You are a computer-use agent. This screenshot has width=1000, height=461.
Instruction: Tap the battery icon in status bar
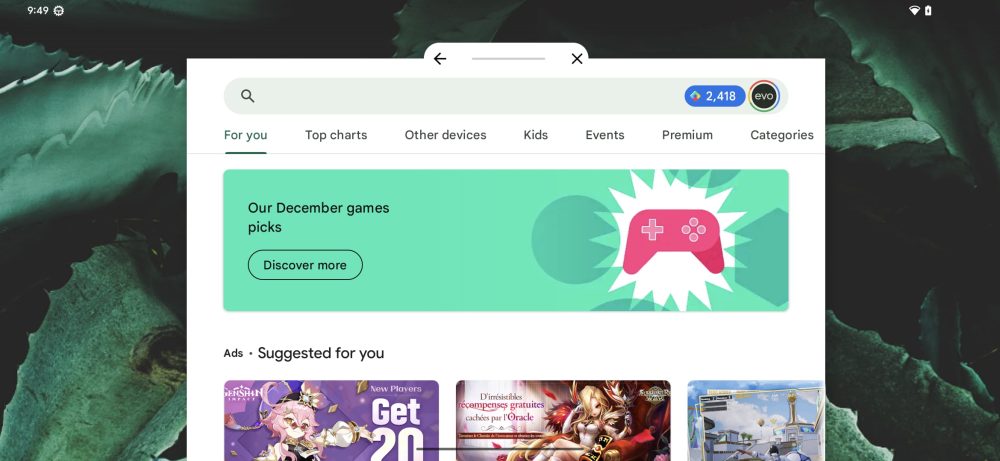(x=928, y=10)
